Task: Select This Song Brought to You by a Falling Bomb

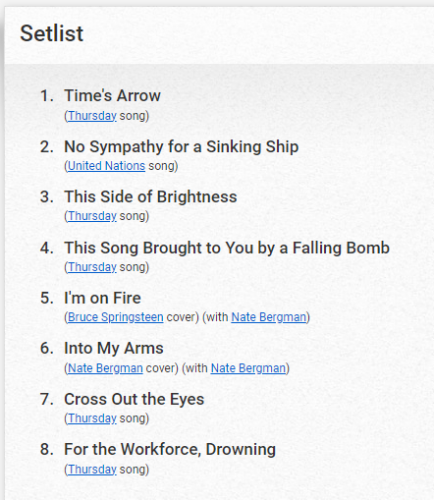Action: click(227, 248)
